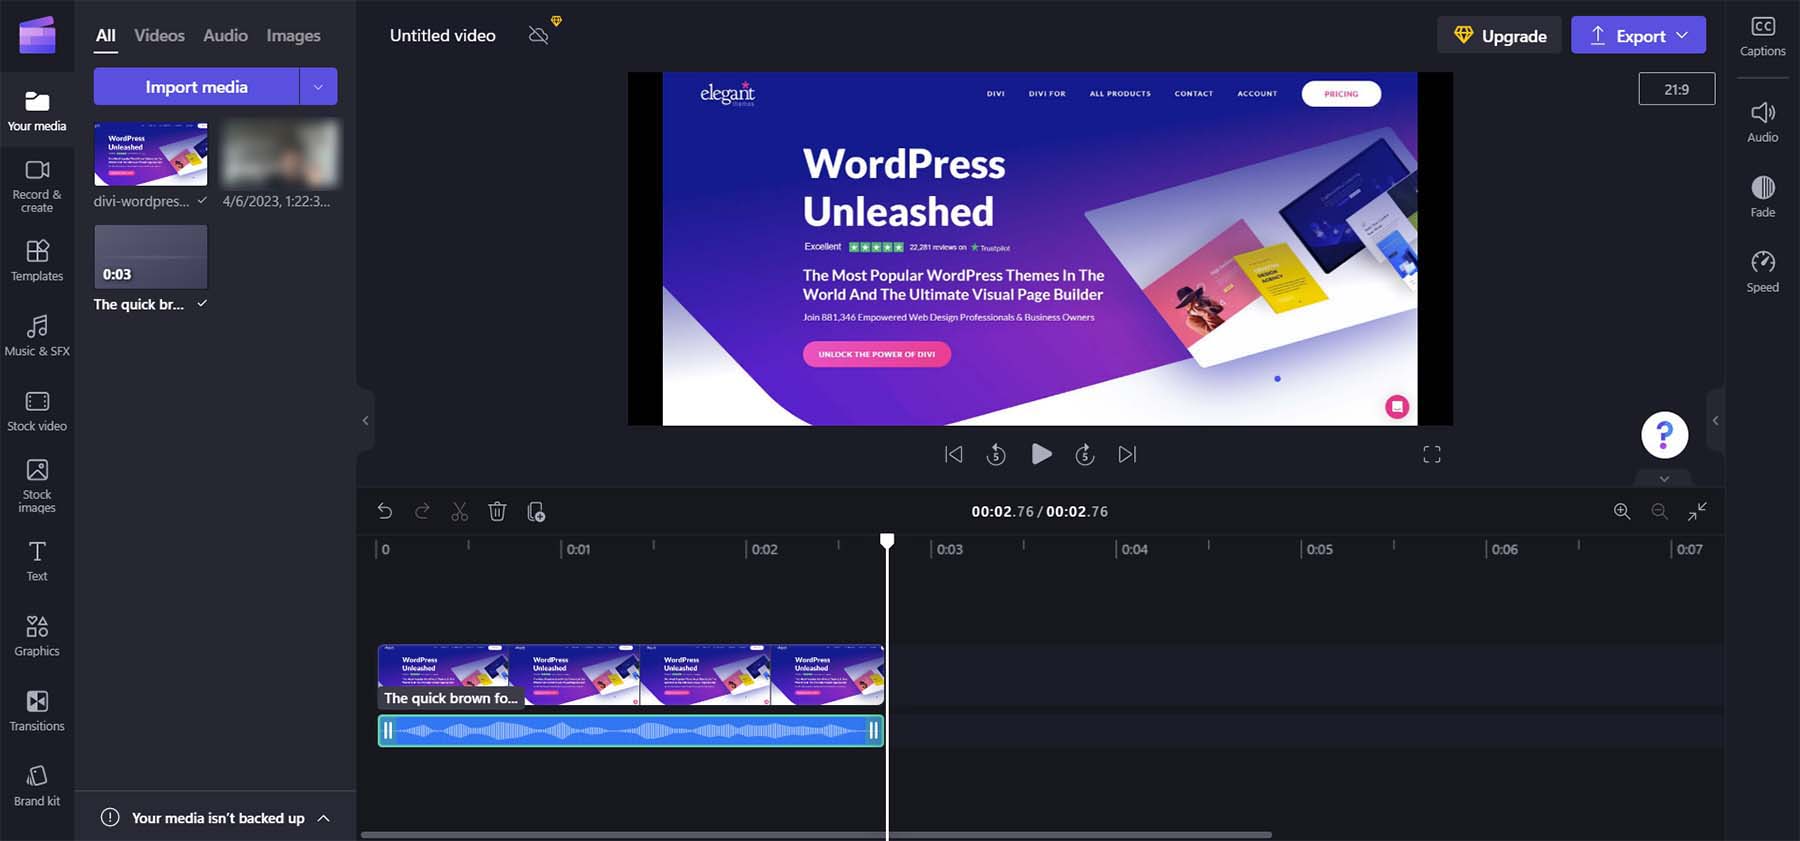This screenshot has height=841, width=1800.
Task: Delete selected clip with trash icon
Action: (497, 512)
